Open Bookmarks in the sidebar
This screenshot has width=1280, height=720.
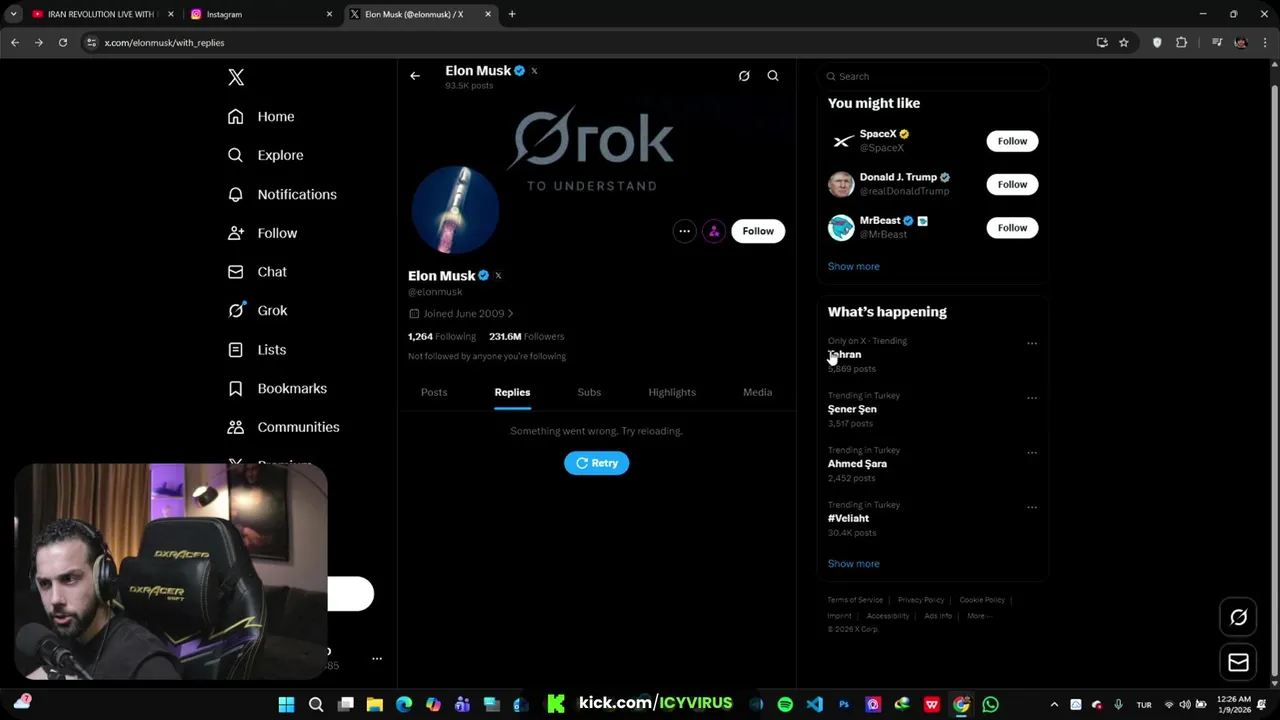click(277, 388)
